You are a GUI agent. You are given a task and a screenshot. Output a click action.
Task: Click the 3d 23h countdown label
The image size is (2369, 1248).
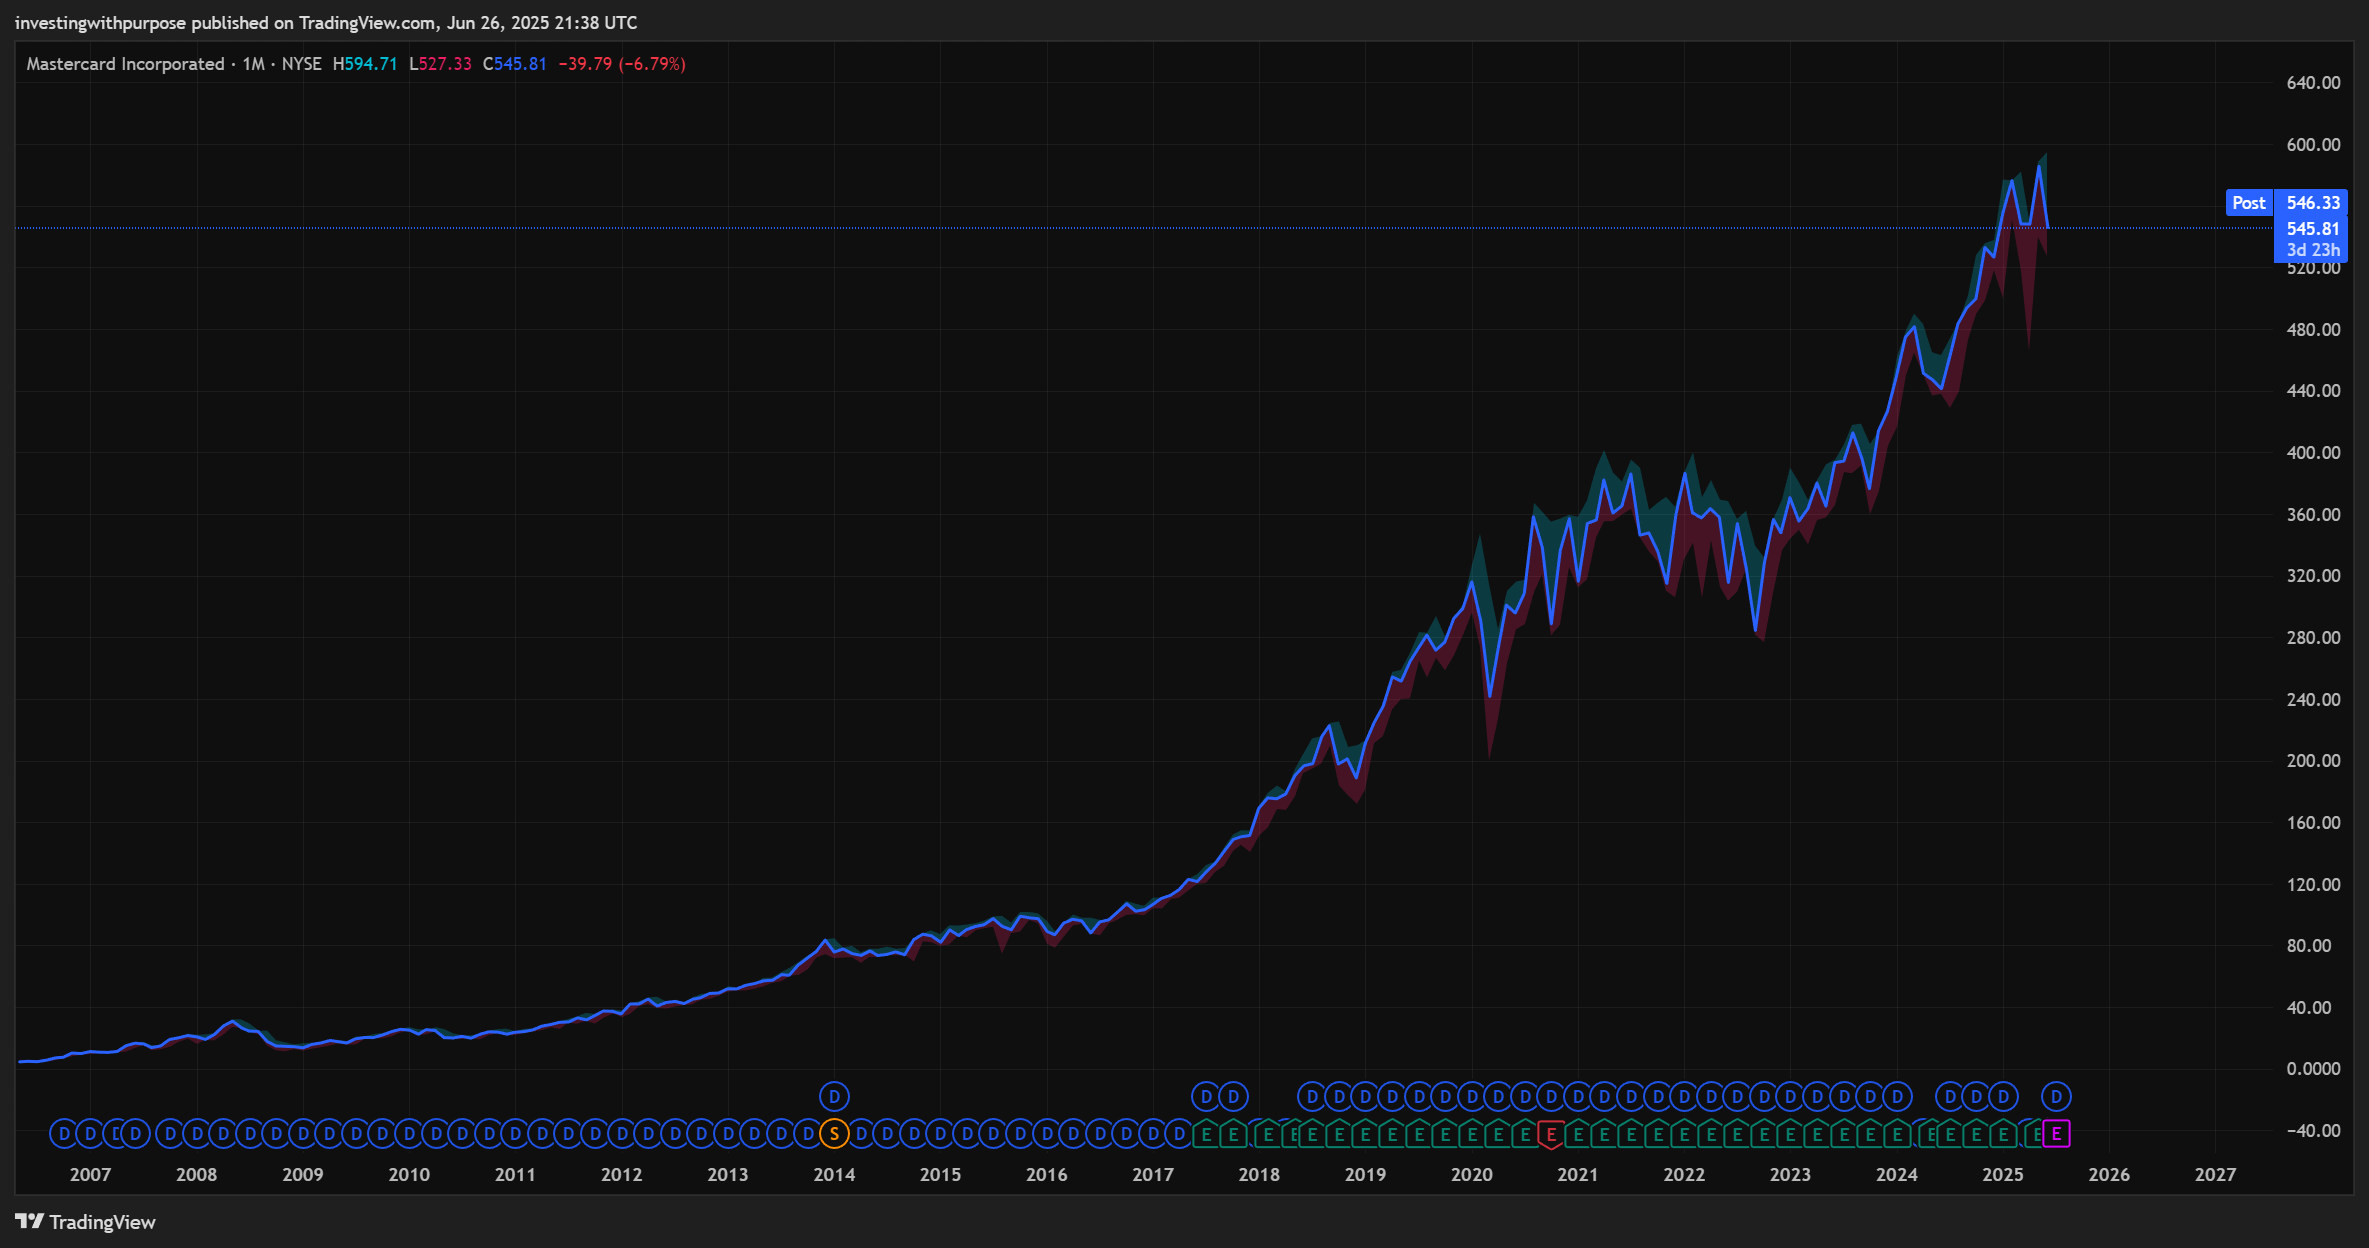point(2312,250)
